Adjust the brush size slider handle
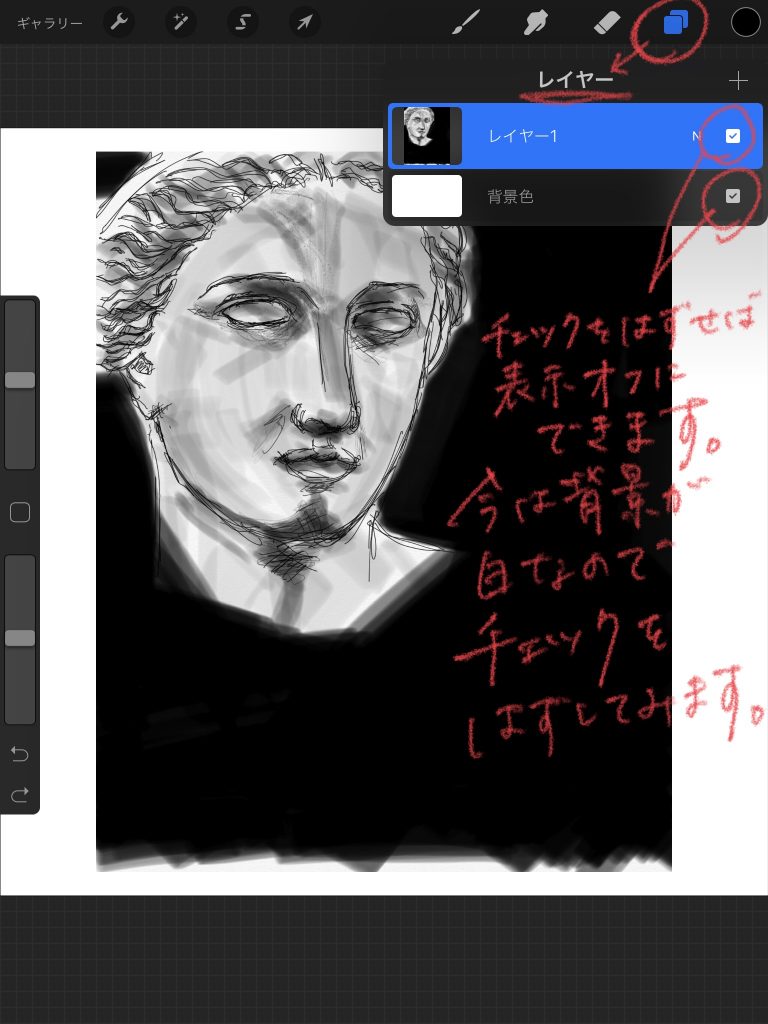The width and height of the screenshot is (768, 1024). [x=20, y=380]
